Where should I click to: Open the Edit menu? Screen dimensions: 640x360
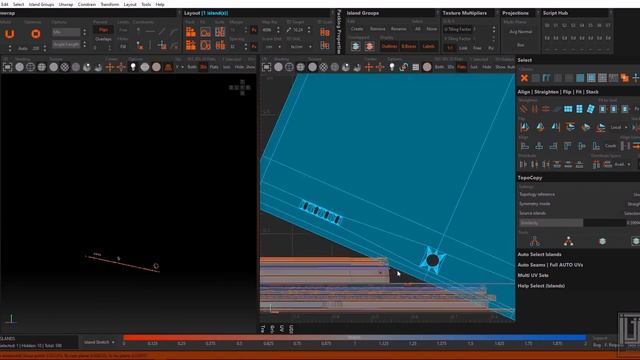coord(4,4)
